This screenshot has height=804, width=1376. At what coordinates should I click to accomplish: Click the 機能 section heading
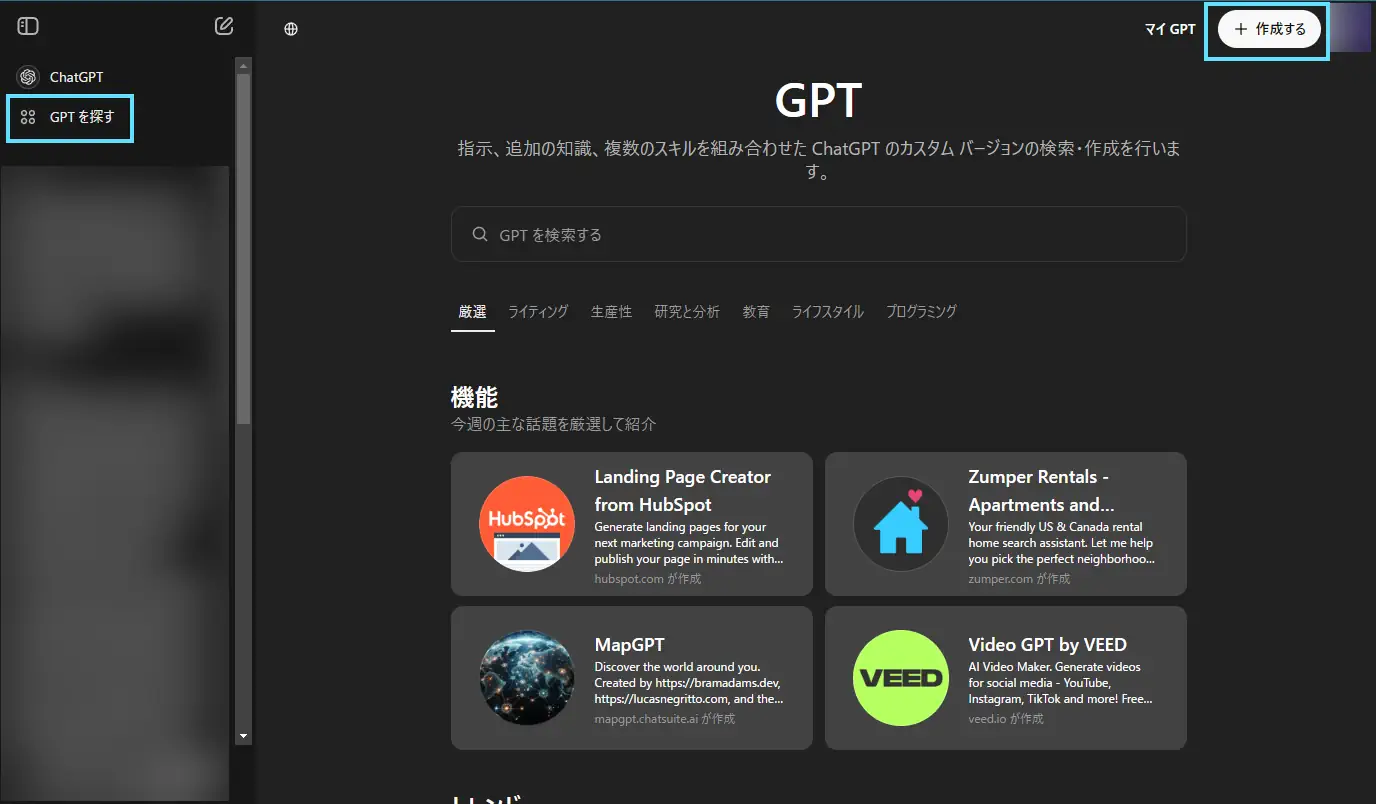474,396
